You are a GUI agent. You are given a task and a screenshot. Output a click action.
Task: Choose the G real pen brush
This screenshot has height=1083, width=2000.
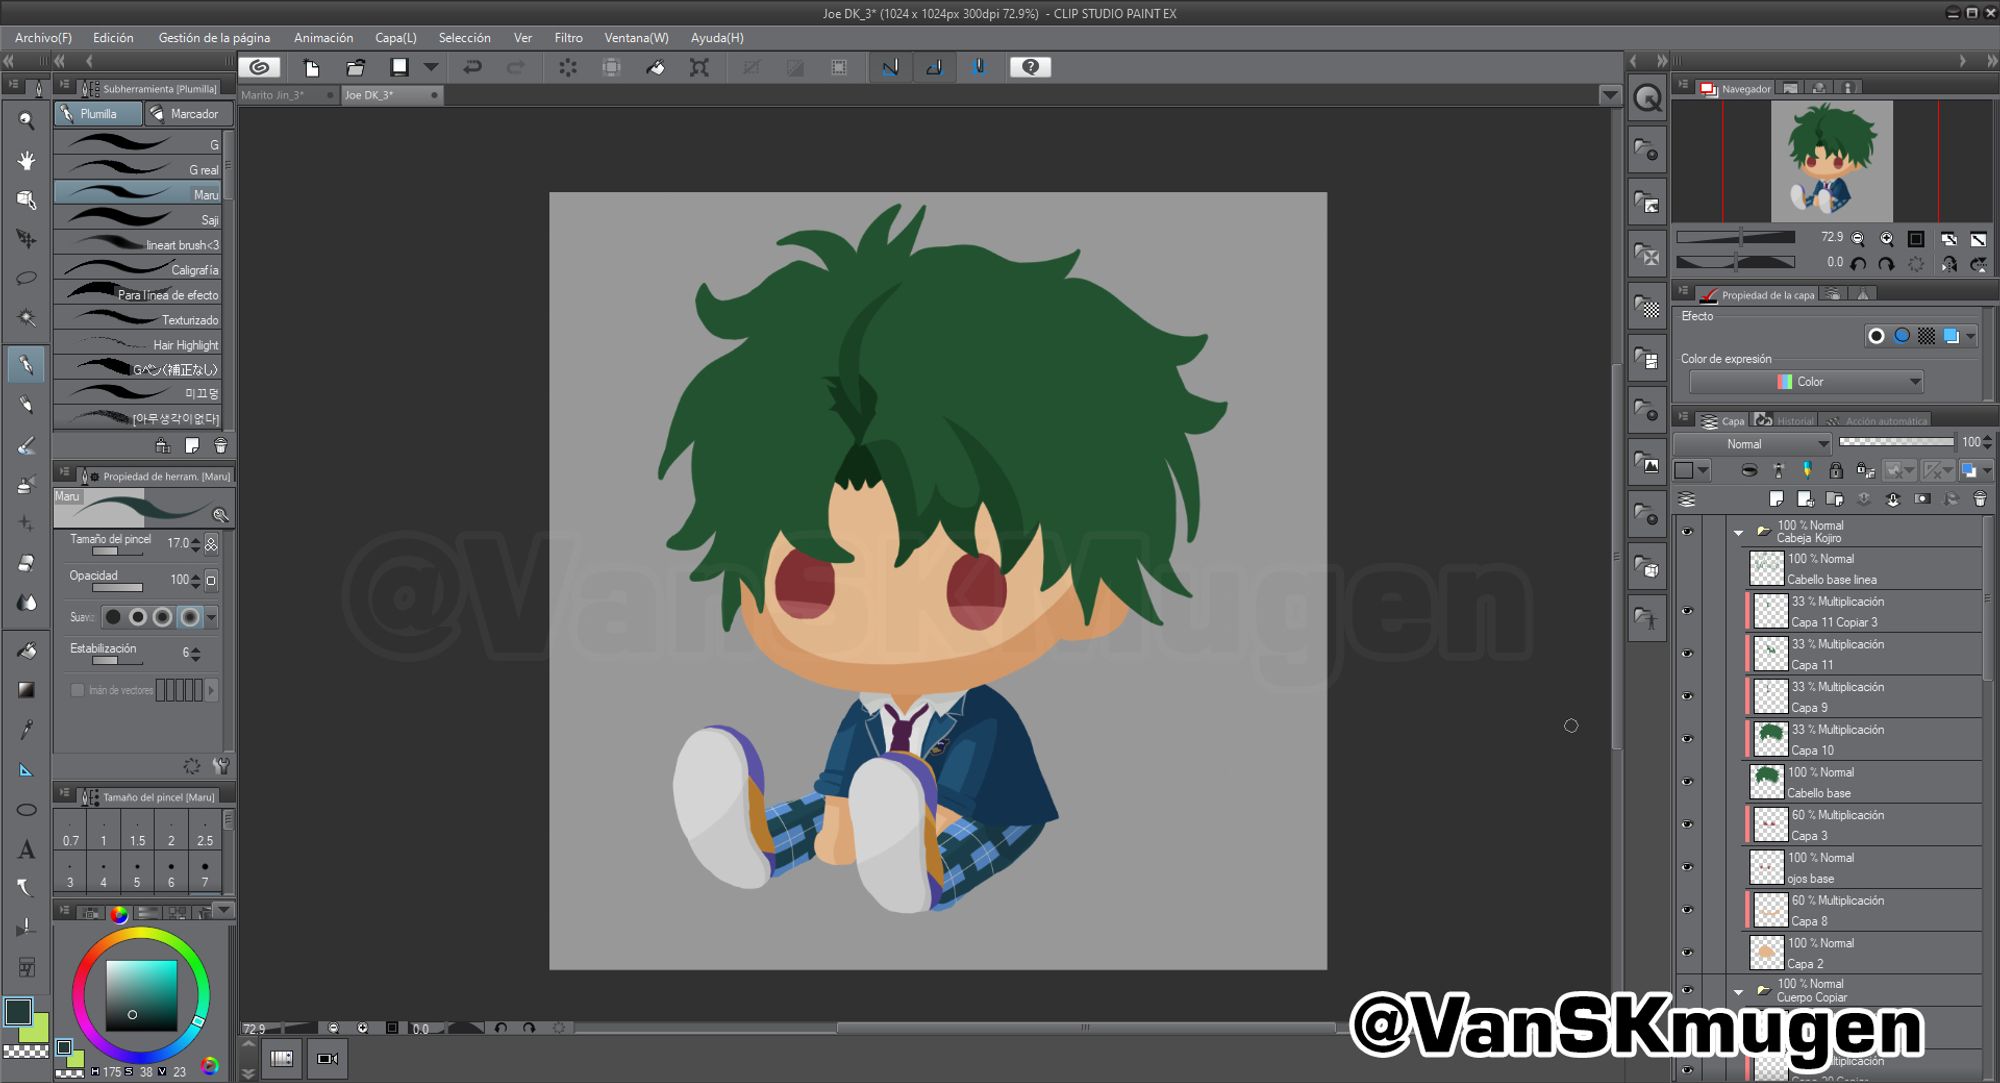tap(138, 169)
